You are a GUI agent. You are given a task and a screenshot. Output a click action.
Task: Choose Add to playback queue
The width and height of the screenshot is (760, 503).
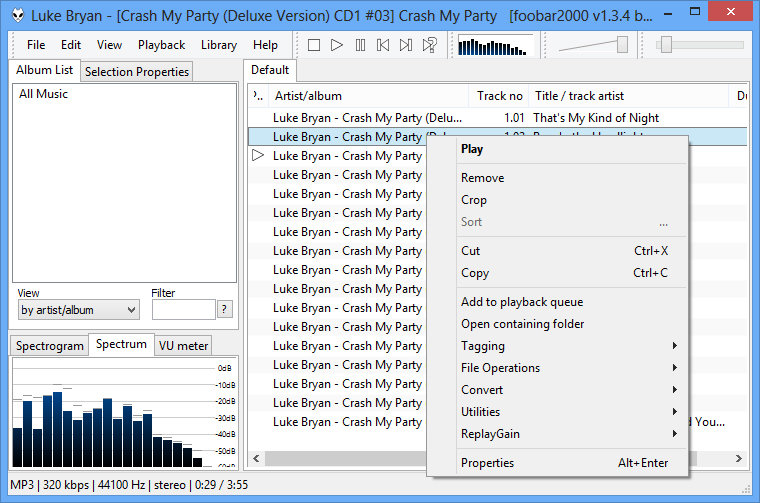[x=558, y=302]
